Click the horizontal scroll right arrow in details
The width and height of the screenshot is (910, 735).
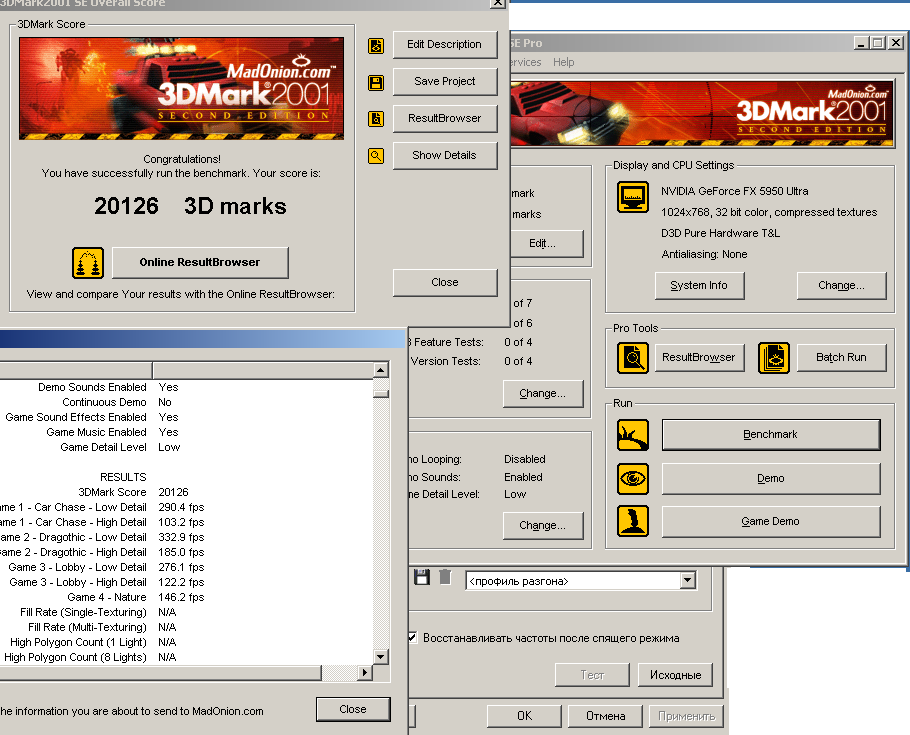[x=364, y=673]
